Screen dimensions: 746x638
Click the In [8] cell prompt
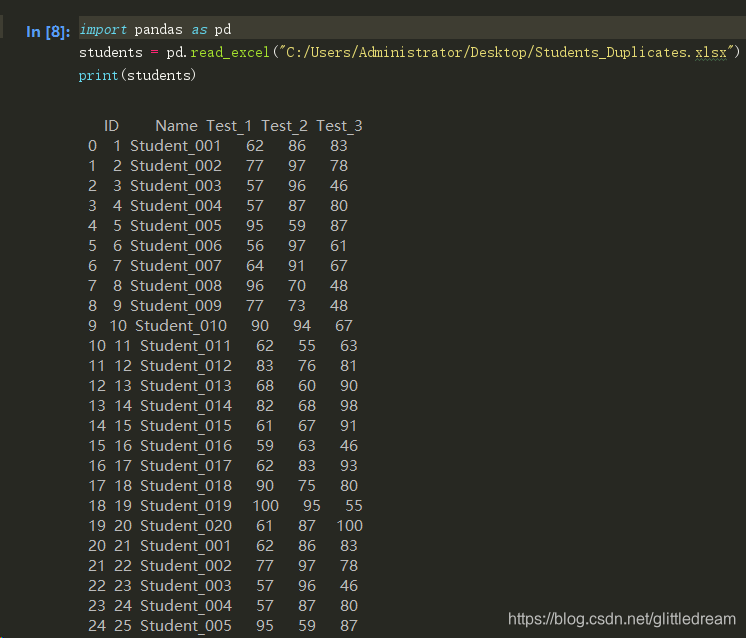[x=48, y=31]
